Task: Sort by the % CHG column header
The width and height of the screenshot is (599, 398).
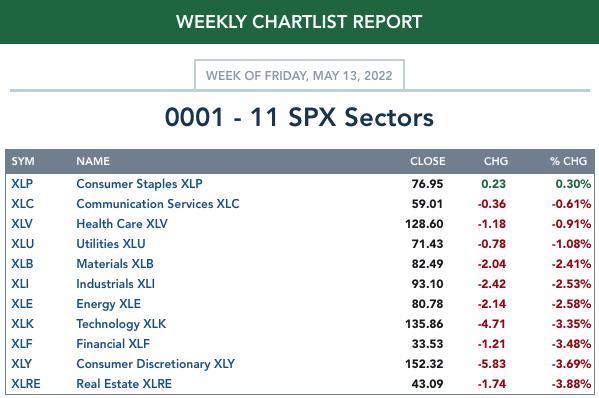Action: coord(568,161)
